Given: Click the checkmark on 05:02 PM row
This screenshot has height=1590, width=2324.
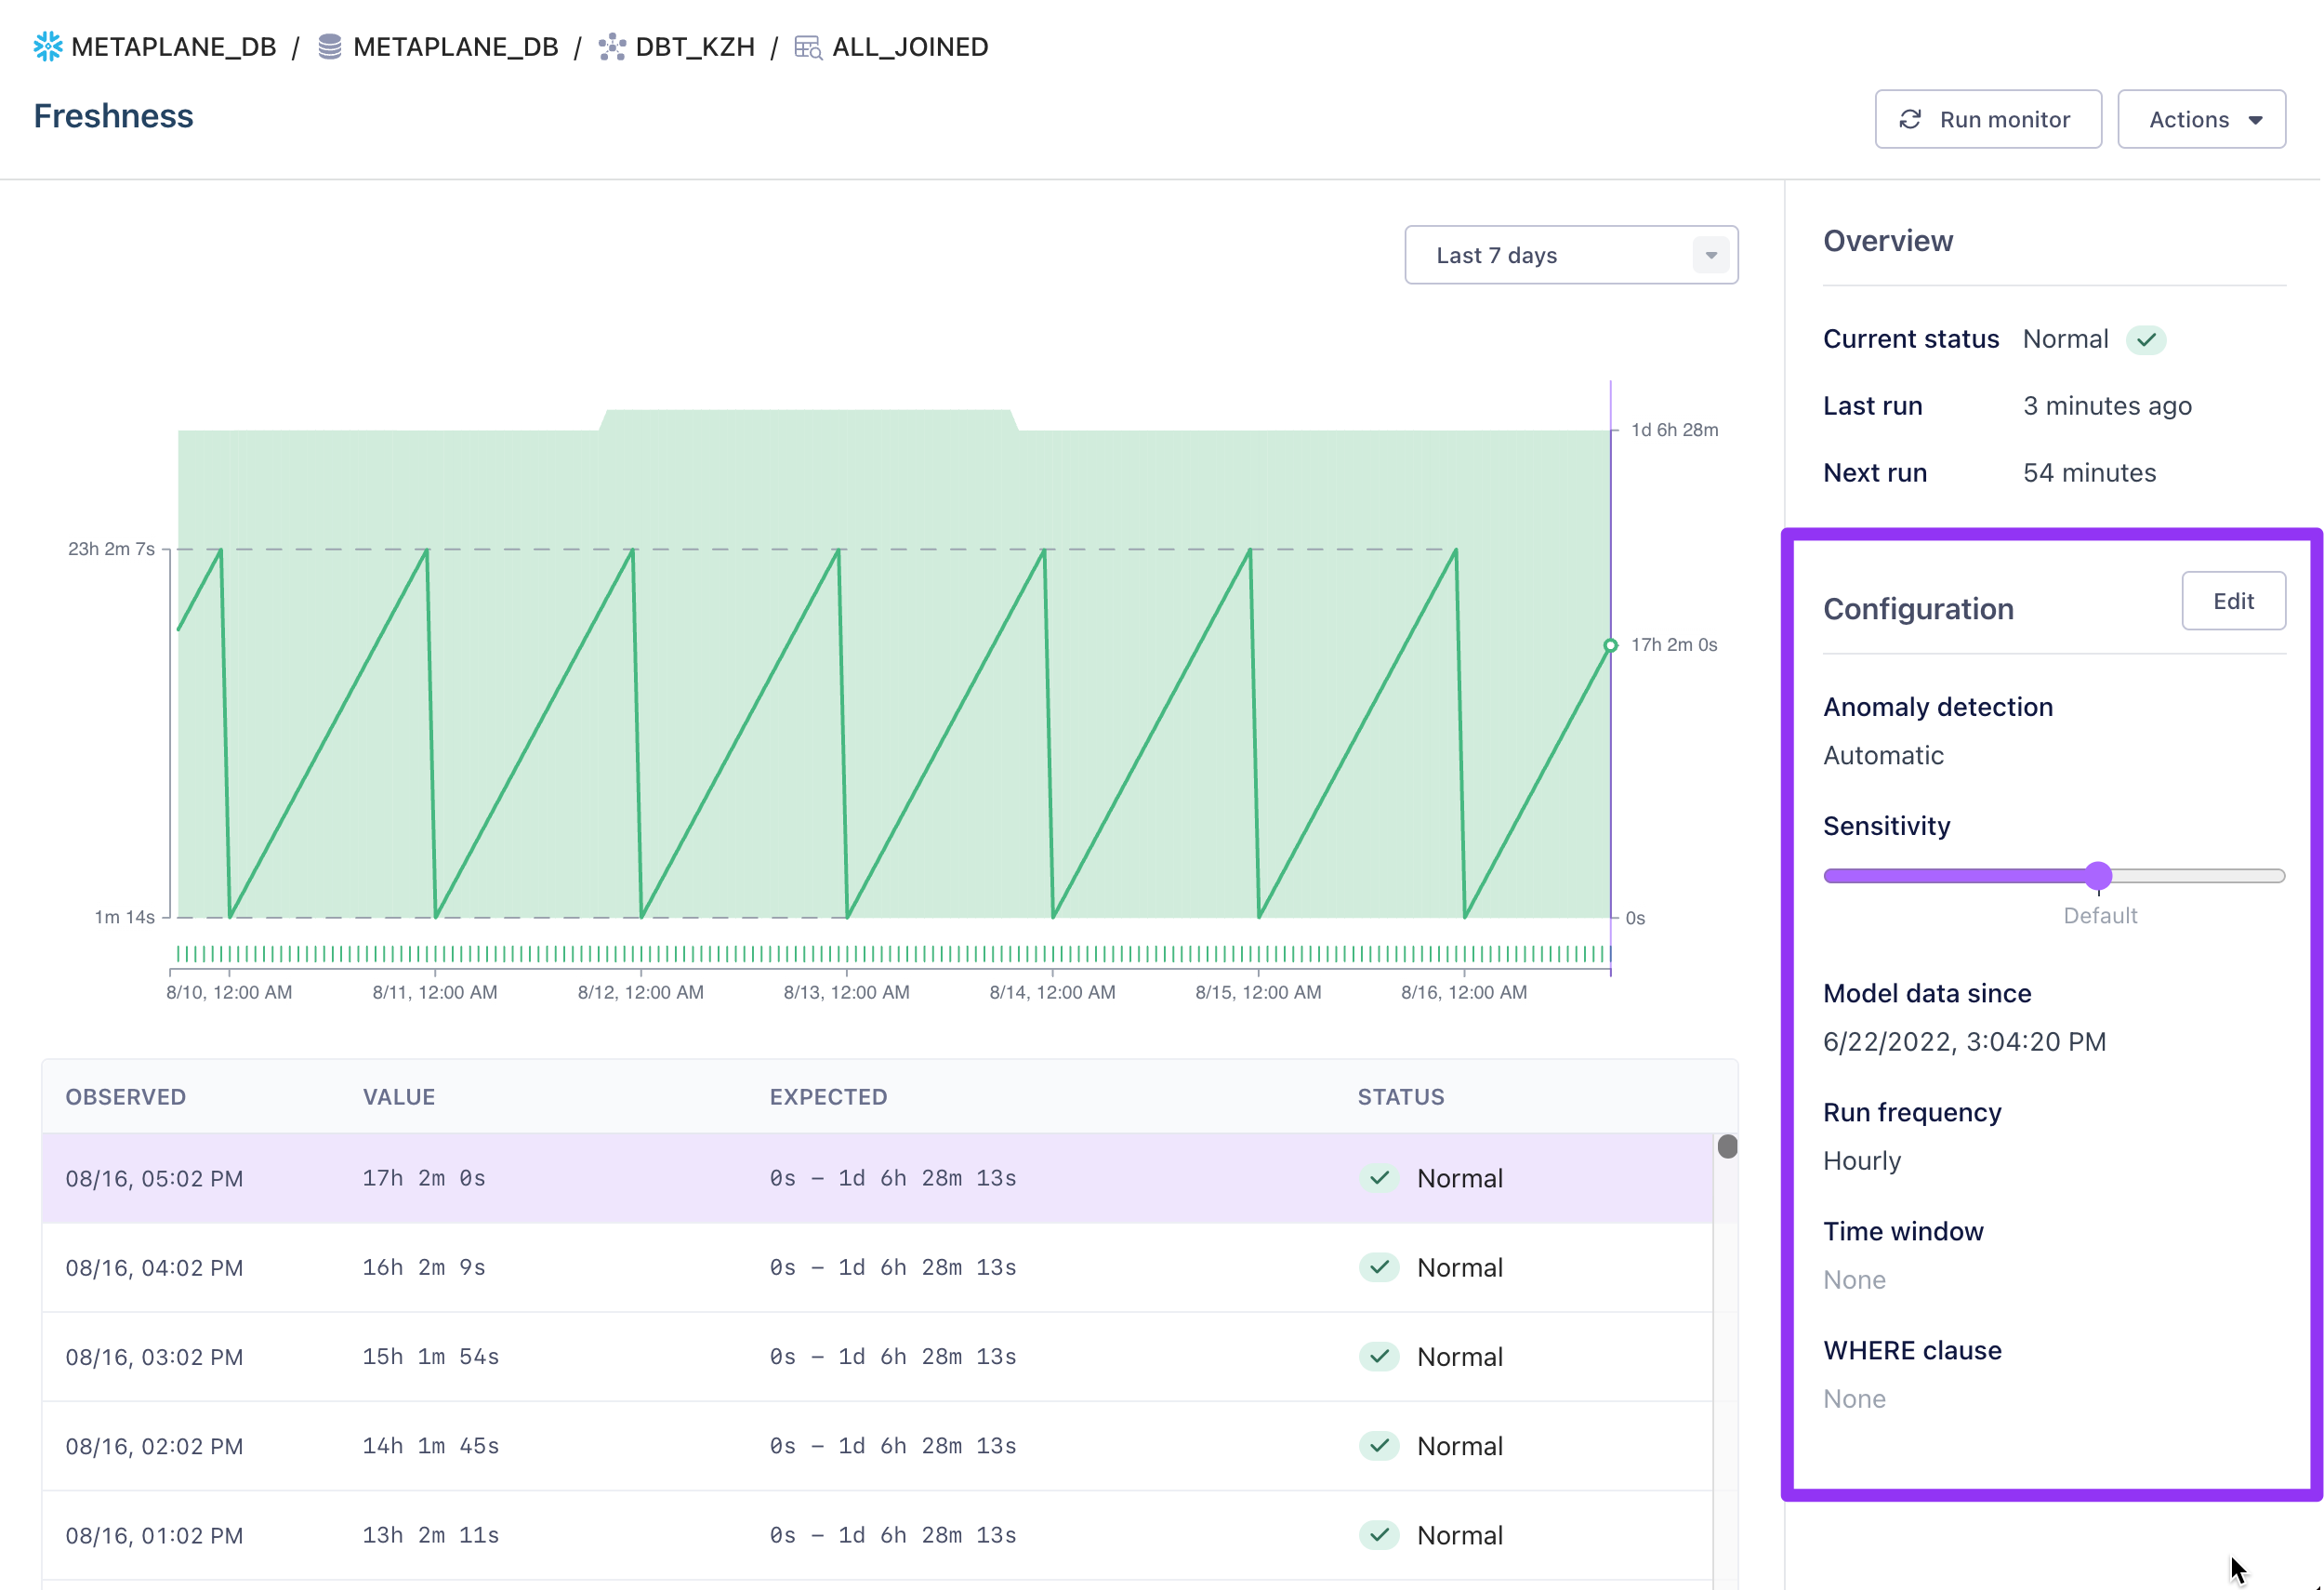Looking at the screenshot, I should (1379, 1178).
